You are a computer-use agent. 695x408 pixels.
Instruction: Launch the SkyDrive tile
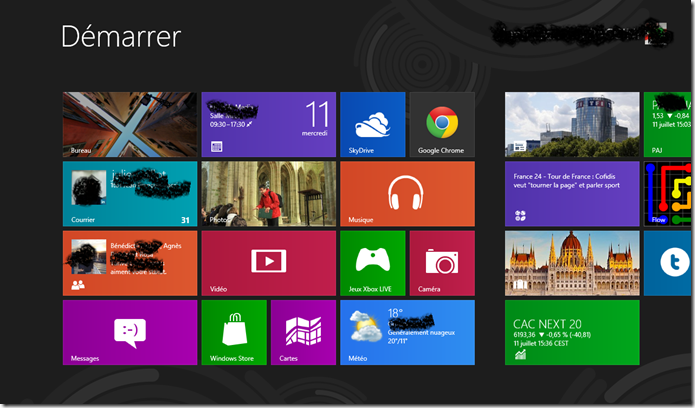373,125
